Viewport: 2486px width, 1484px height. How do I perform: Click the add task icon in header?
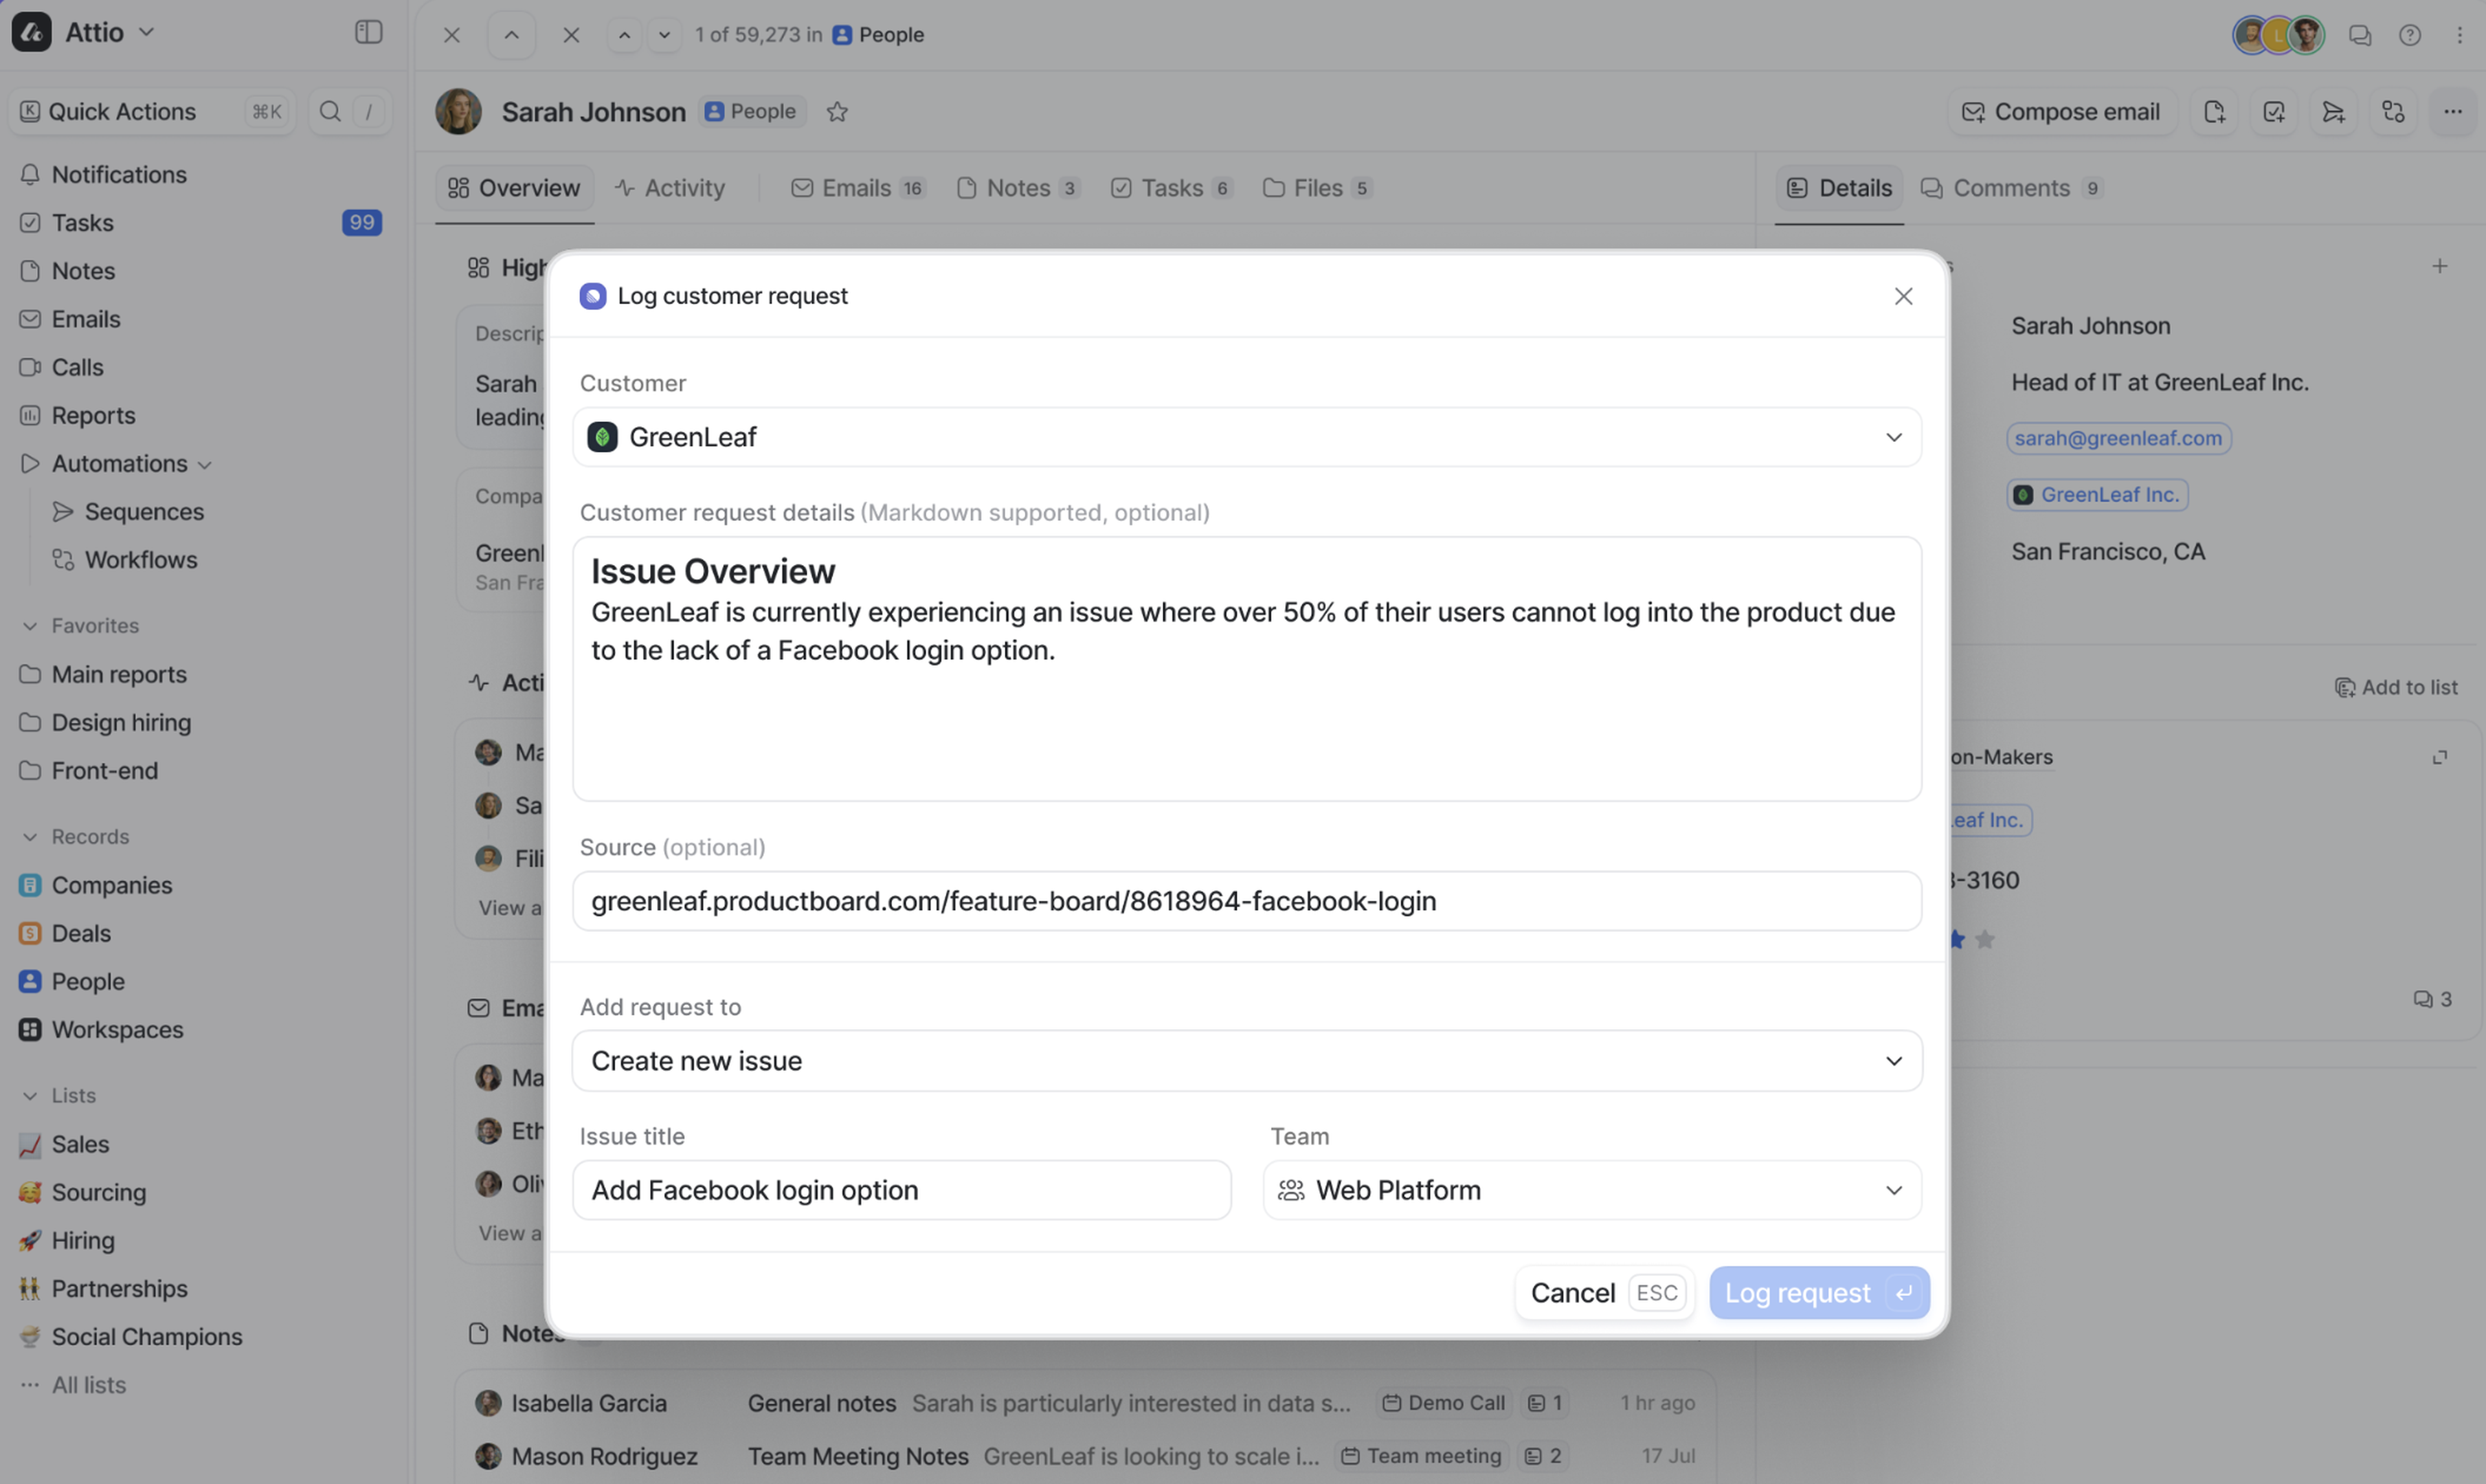(x=2274, y=112)
